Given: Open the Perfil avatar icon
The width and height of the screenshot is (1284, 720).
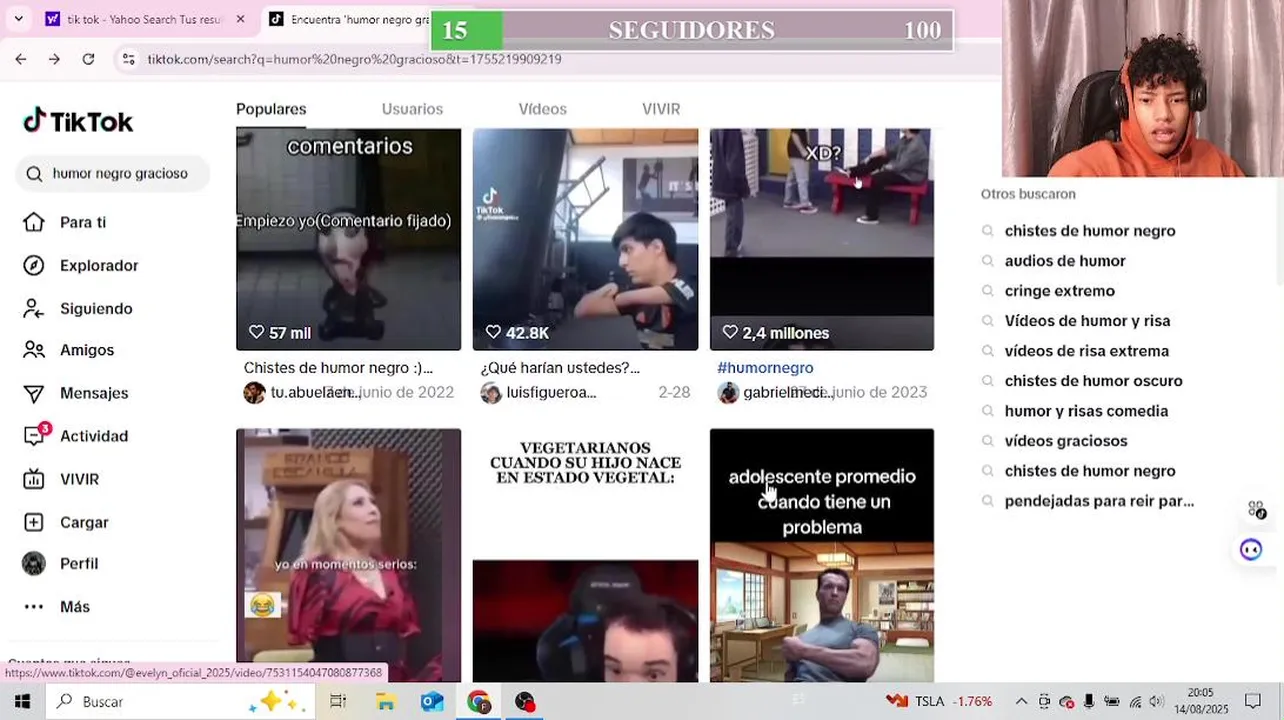Looking at the screenshot, I should pyautogui.click(x=34, y=563).
